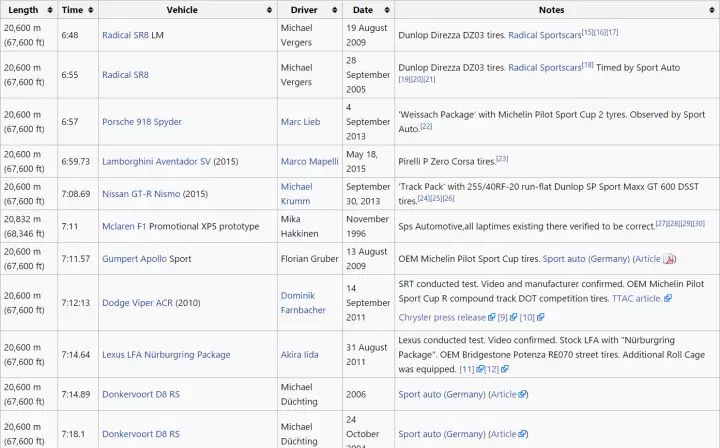Sort table by Driver column arrows

click(x=335, y=10)
